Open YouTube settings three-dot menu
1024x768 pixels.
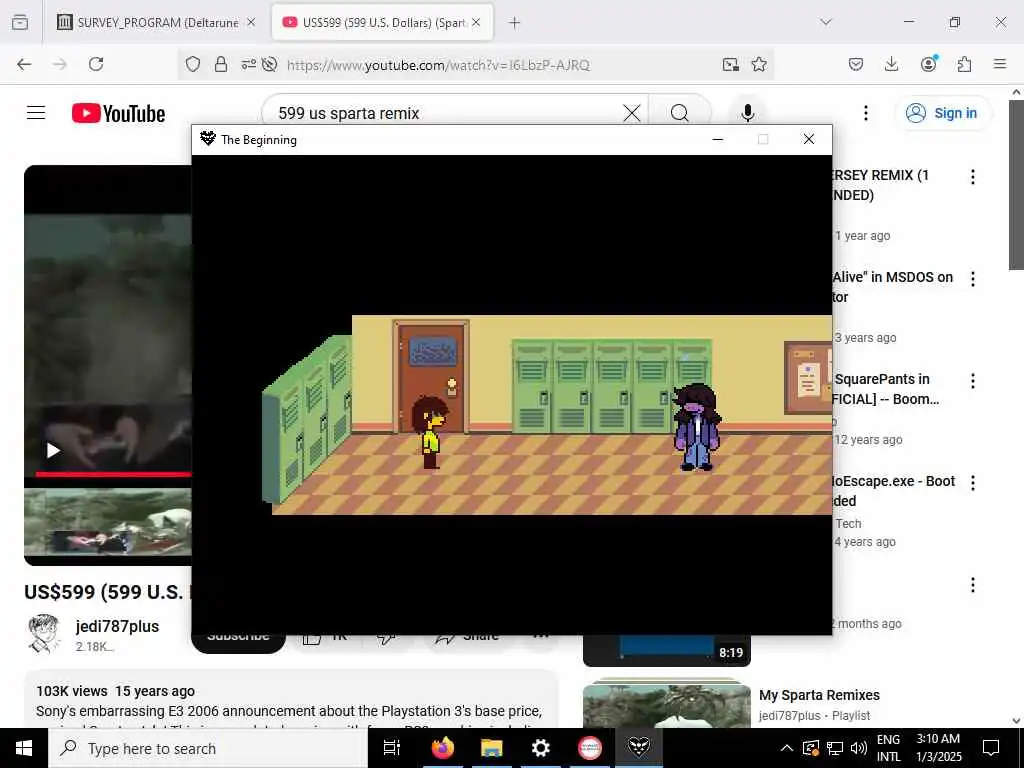[866, 114]
